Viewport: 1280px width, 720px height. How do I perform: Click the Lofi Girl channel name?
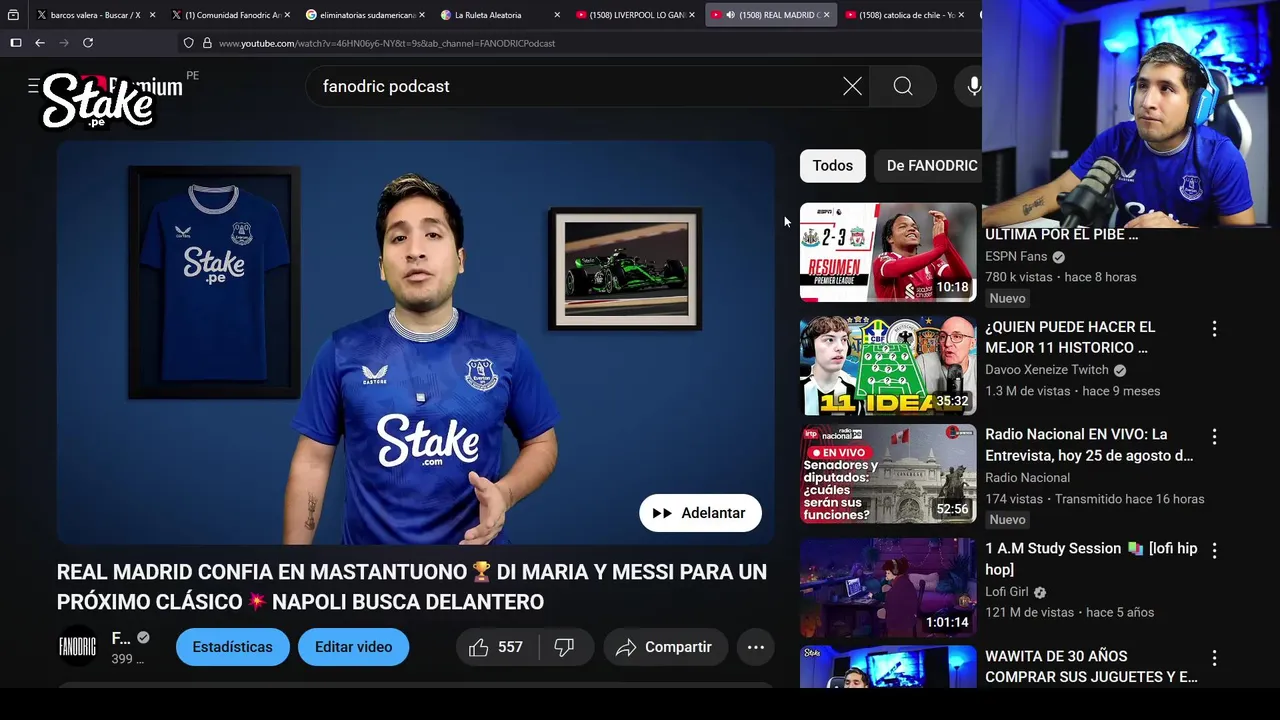1007,592
